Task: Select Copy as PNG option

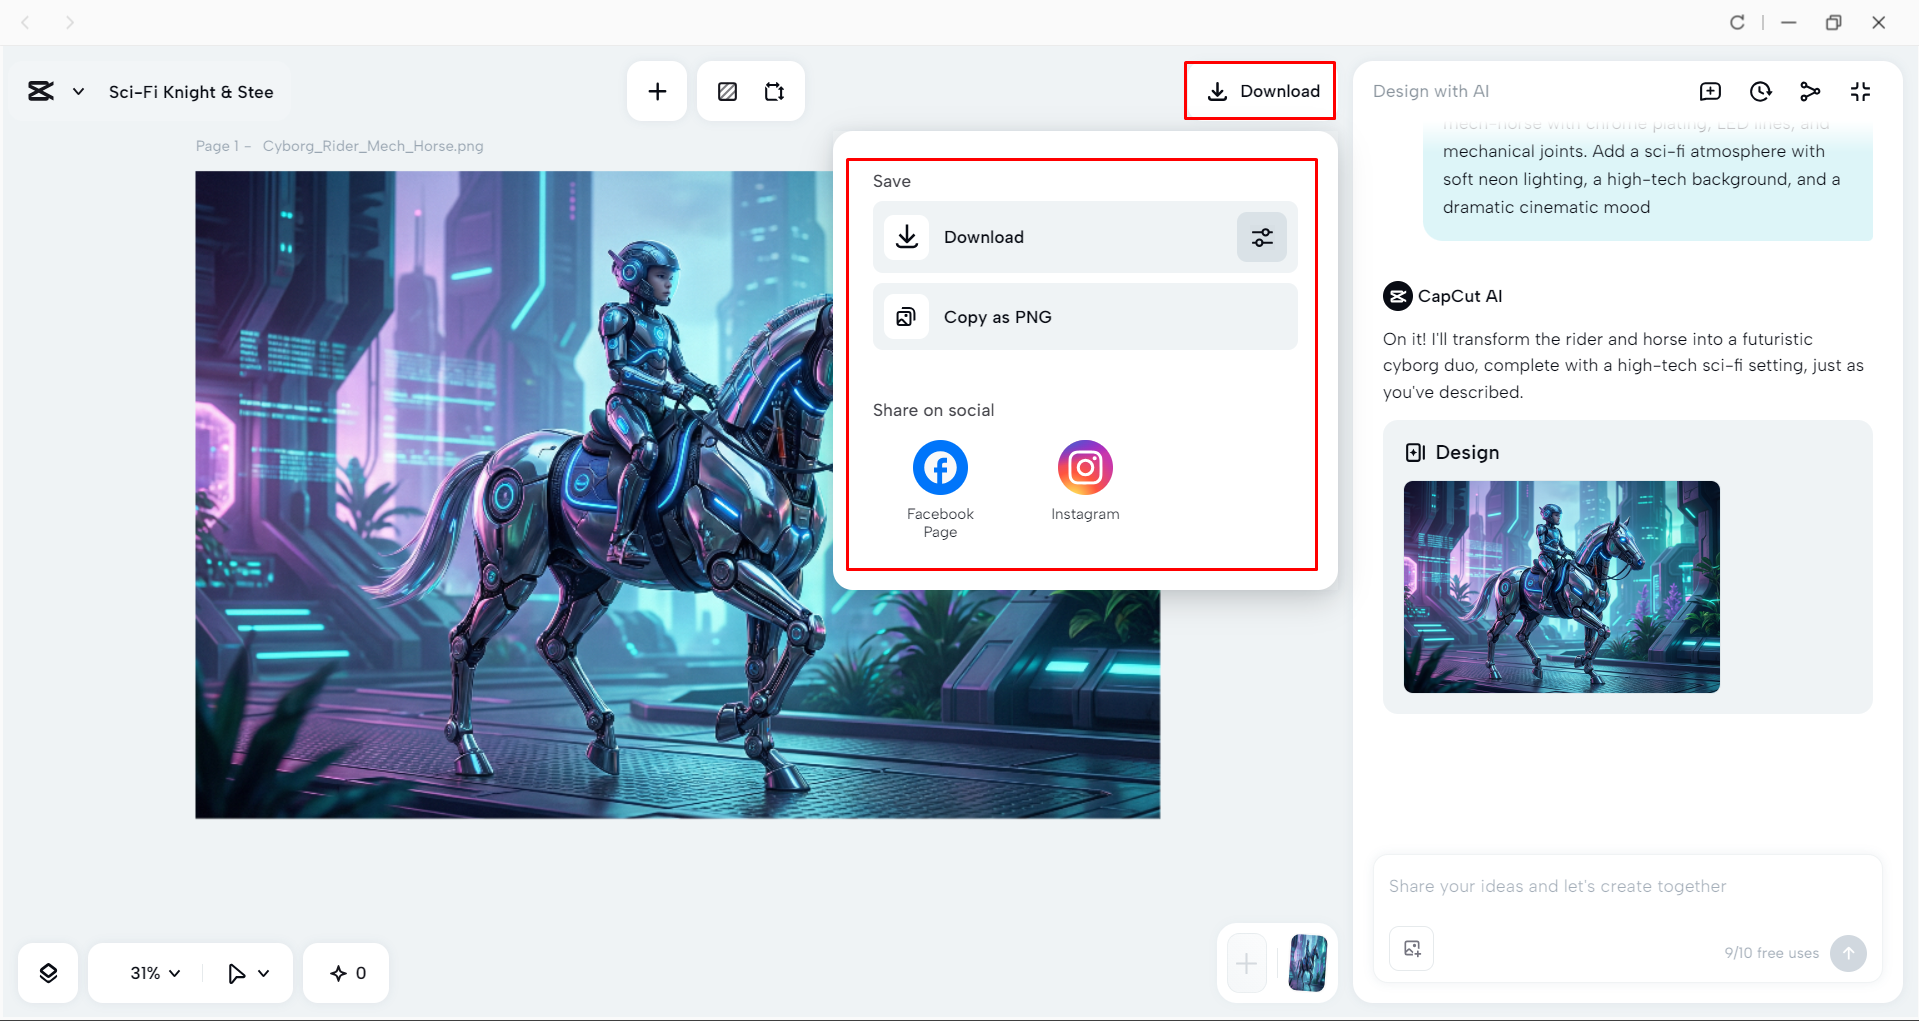Action: click(1085, 317)
